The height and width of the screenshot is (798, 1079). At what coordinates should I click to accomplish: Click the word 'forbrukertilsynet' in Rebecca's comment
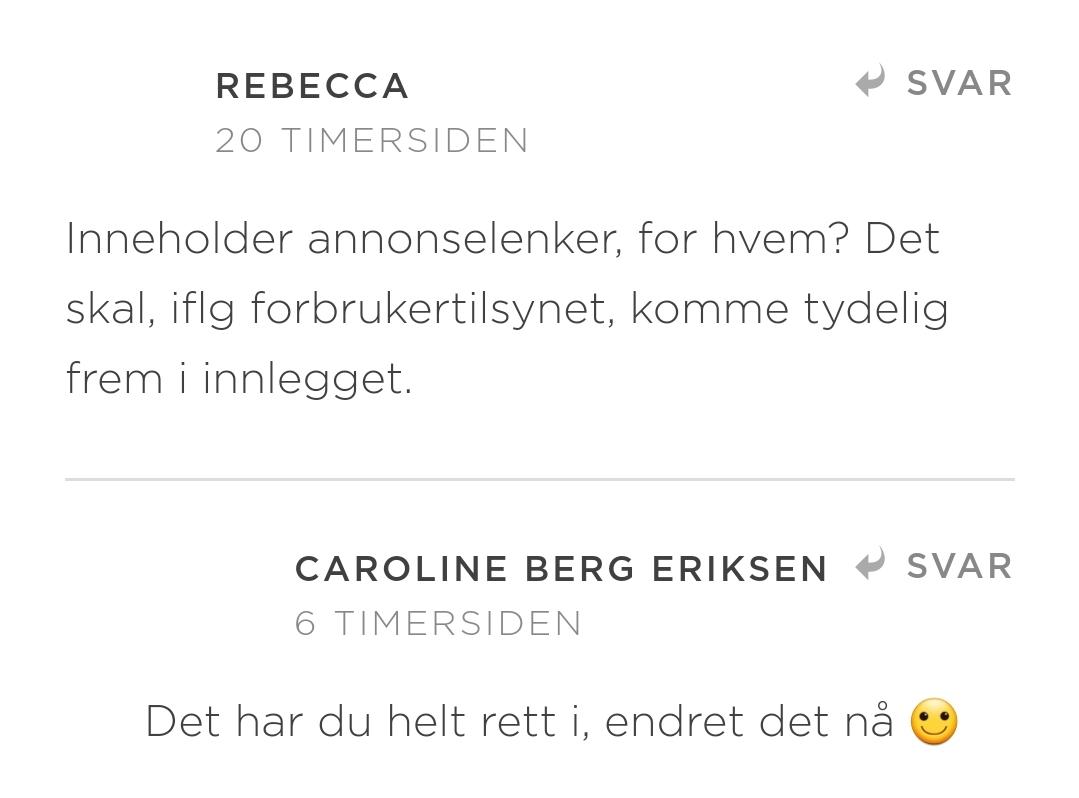[432, 308]
